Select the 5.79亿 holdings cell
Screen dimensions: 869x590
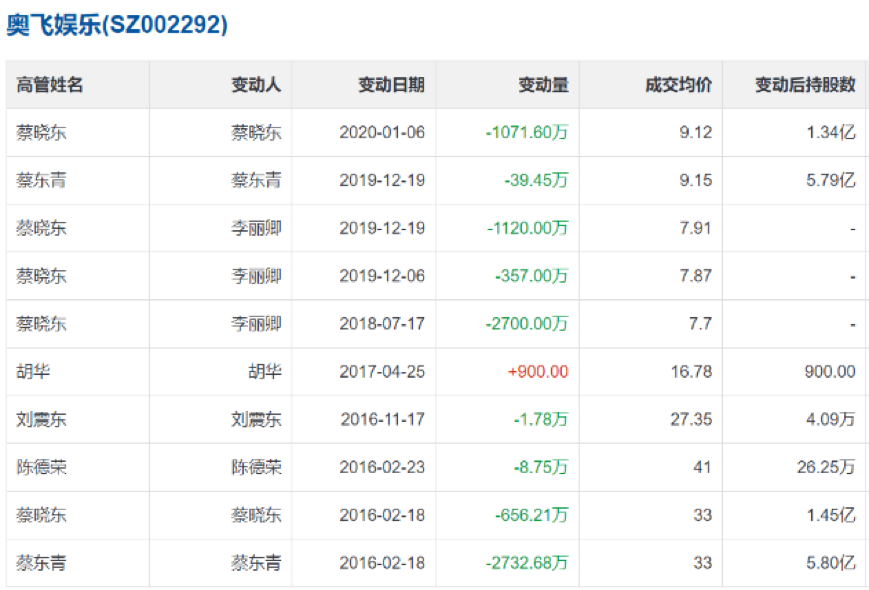[x=831, y=180]
